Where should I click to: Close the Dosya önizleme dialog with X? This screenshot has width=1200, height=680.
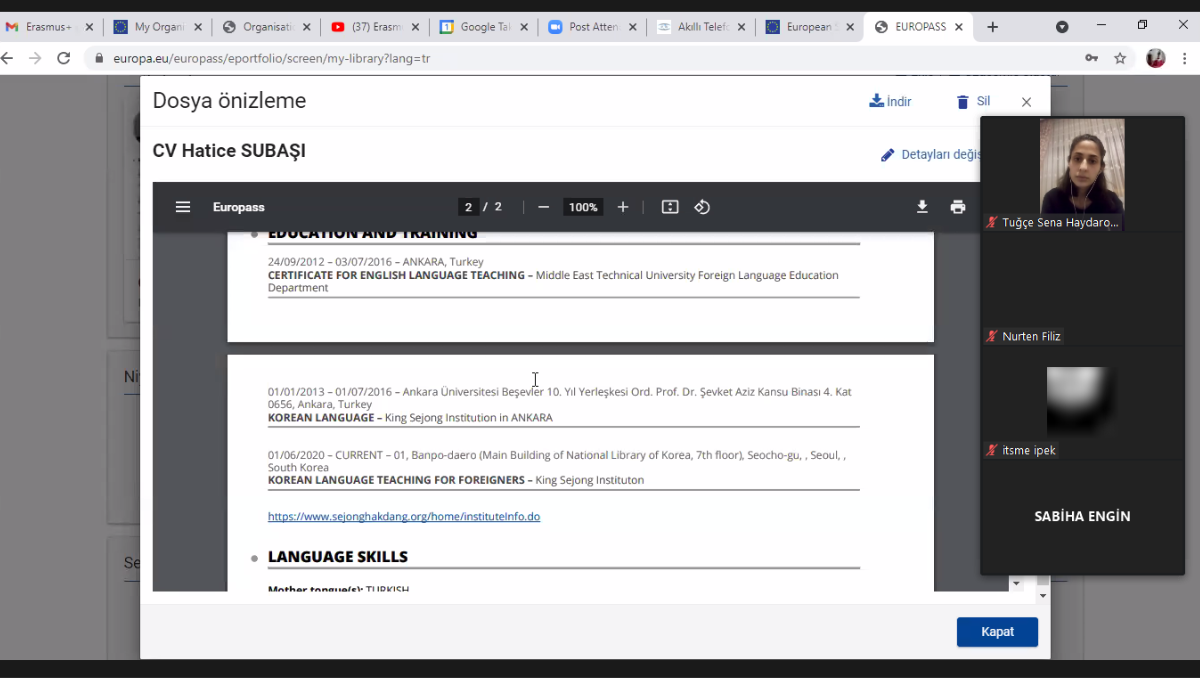point(1026,102)
